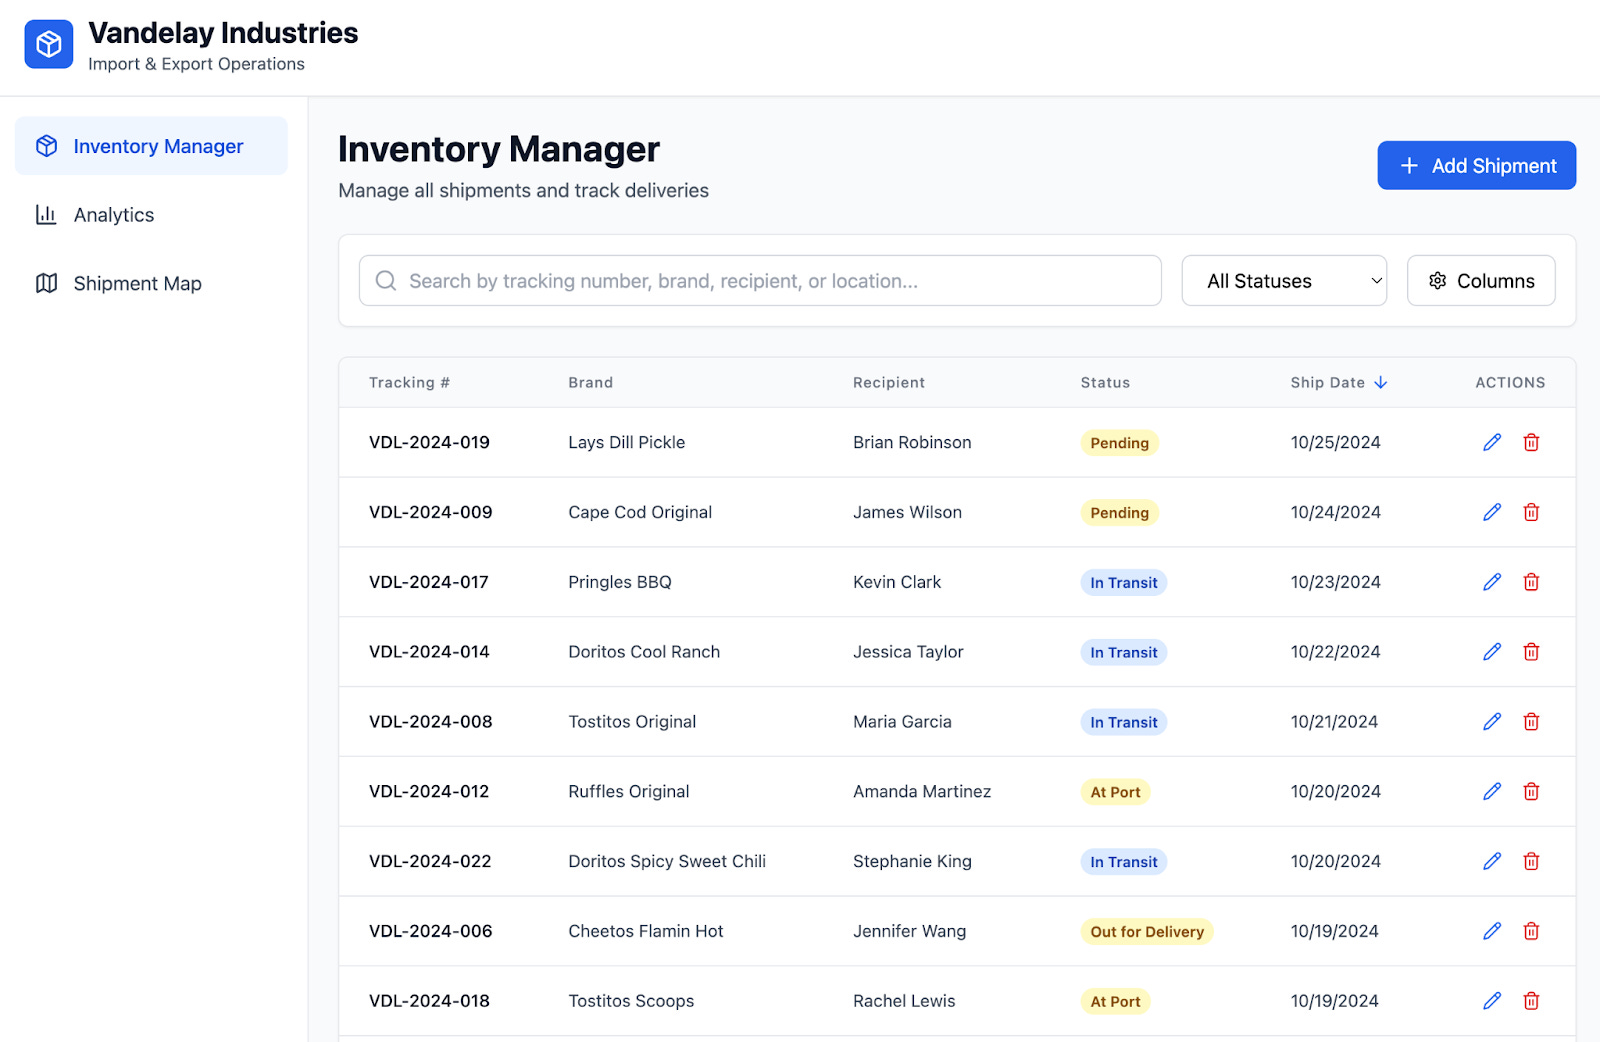Edit the Cape Cod Original shipment
This screenshot has width=1600, height=1042.
[1492, 512]
